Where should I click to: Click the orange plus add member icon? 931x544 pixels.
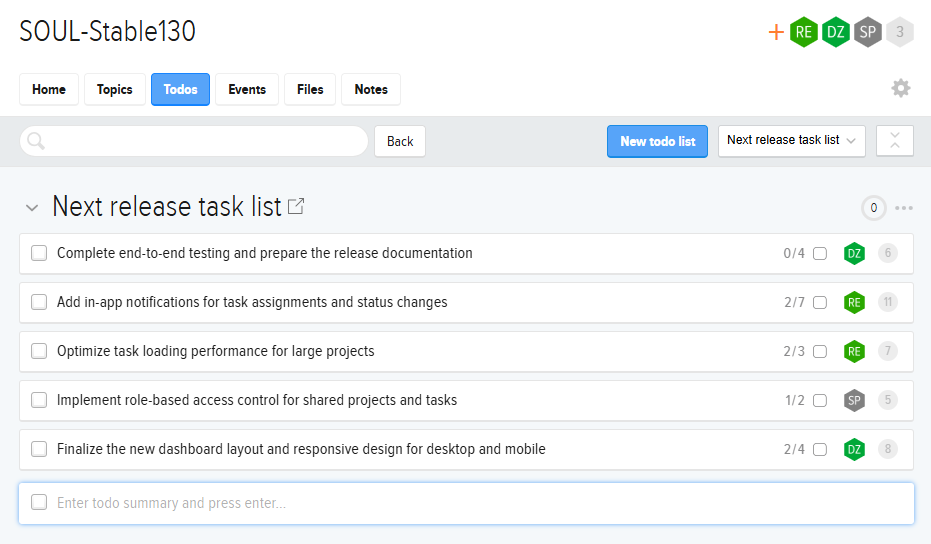tap(776, 33)
